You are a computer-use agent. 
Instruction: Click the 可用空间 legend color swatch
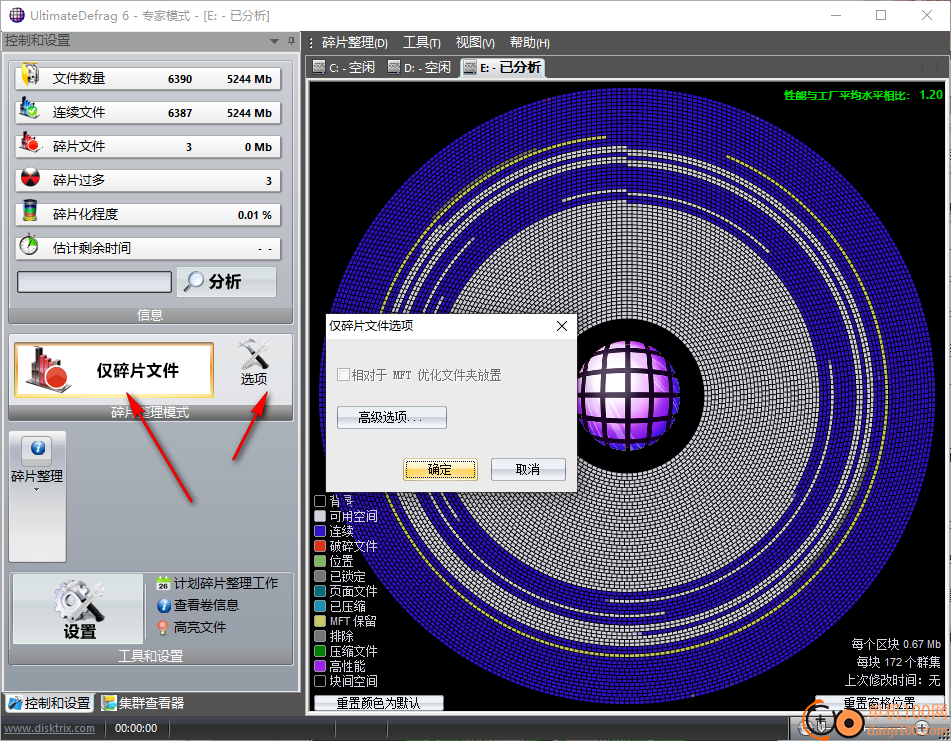click(320, 516)
